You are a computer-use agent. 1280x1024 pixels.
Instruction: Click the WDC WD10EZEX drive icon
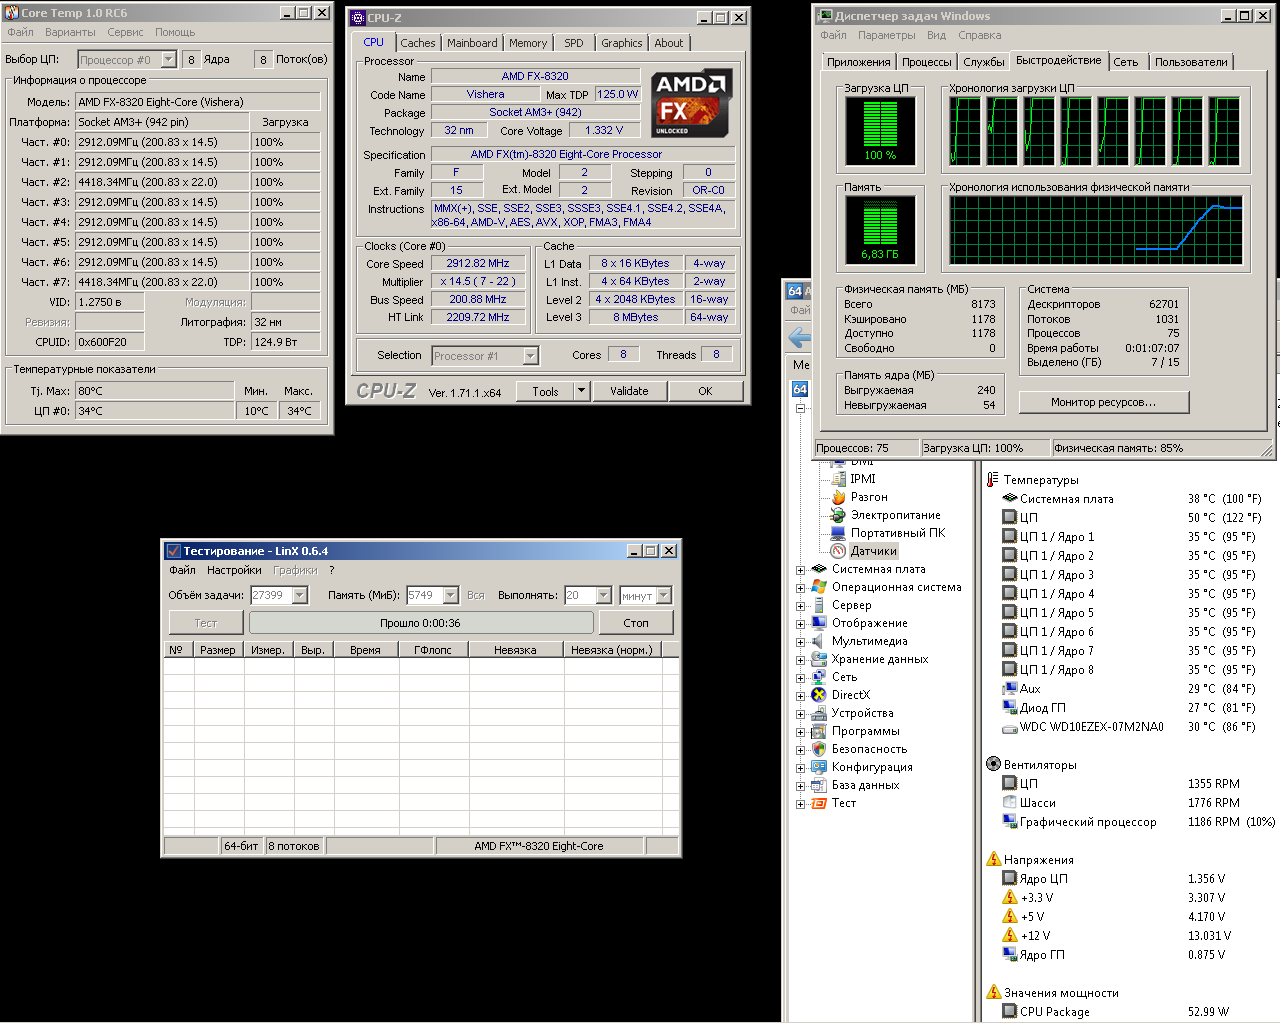pos(1010,727)
